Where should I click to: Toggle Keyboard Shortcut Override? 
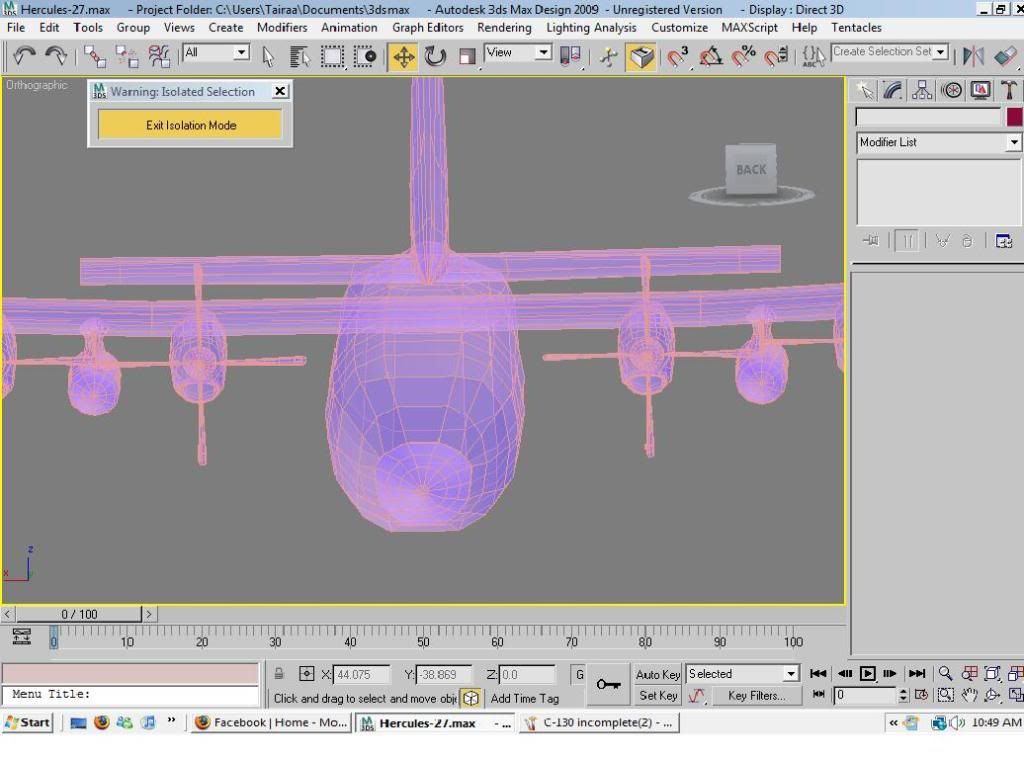(x=641, y=57)
